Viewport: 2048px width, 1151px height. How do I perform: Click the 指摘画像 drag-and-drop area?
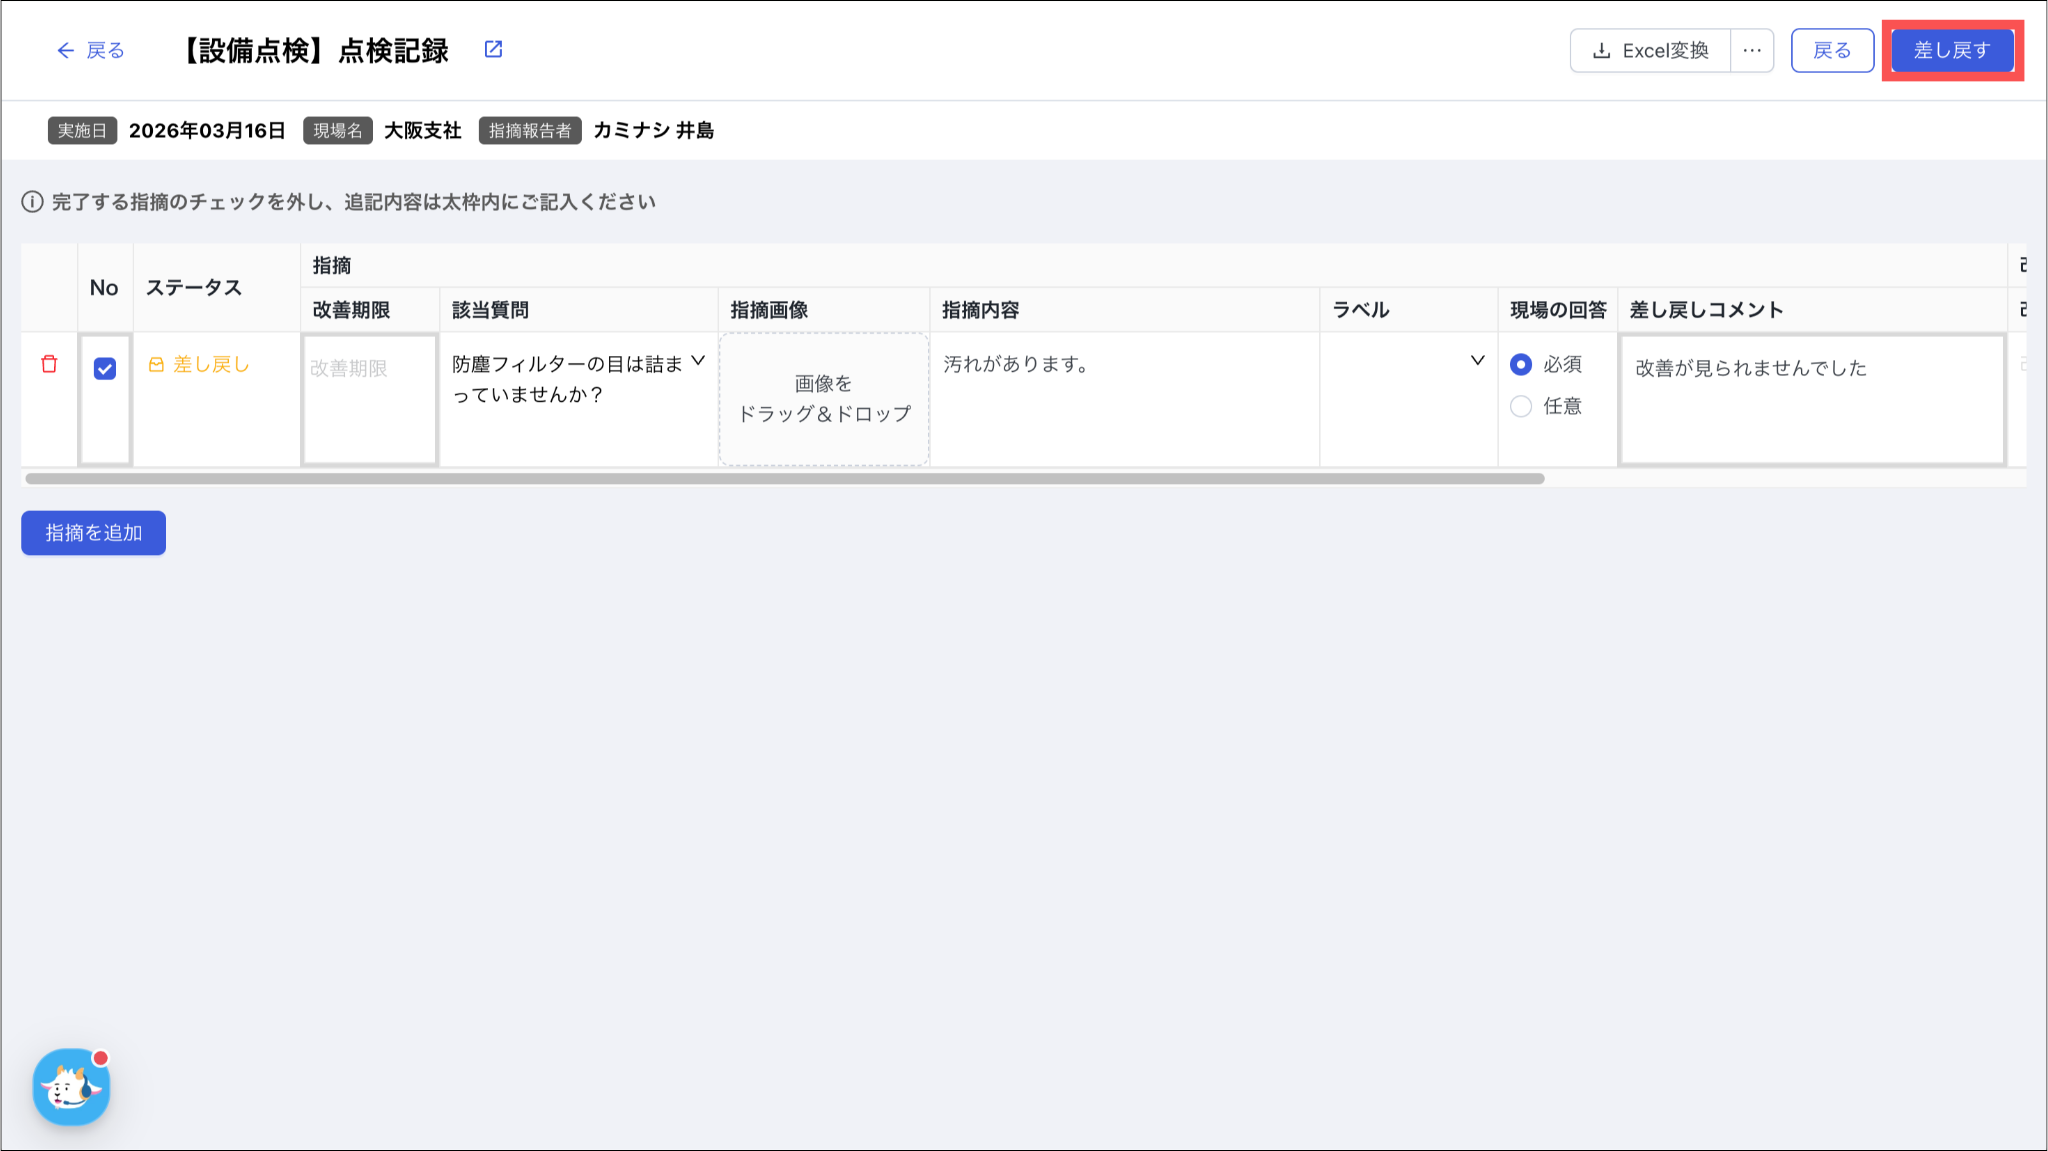click(x=824, y=399)
